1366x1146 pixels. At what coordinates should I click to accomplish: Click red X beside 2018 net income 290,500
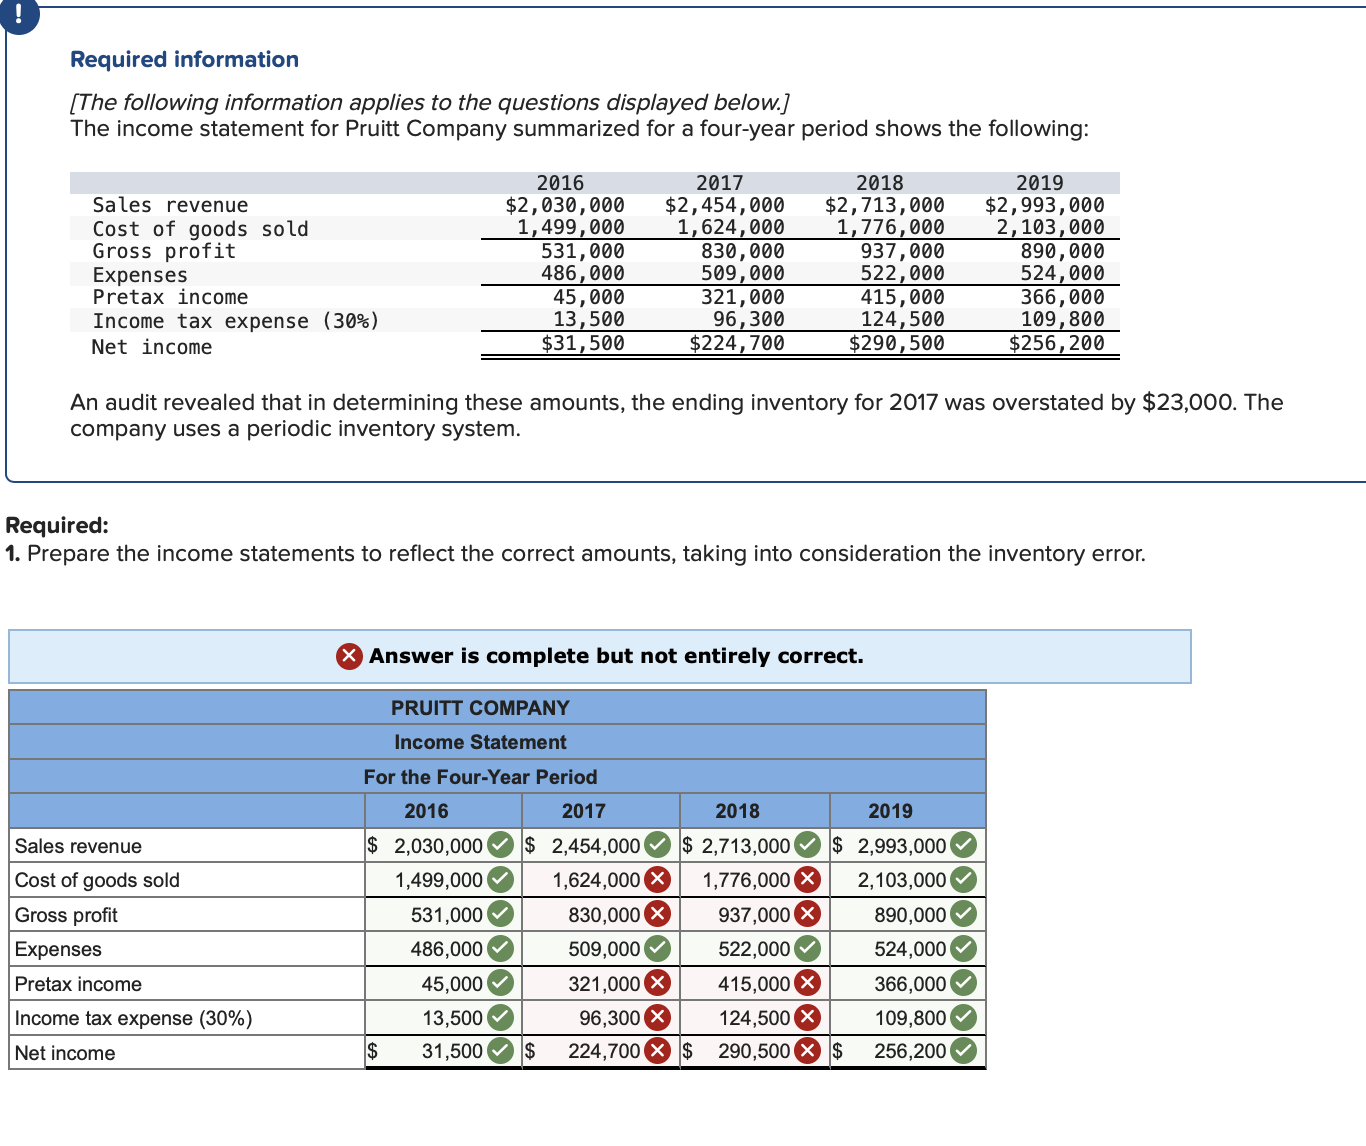pyautogui.click(x=808, y=1051)
